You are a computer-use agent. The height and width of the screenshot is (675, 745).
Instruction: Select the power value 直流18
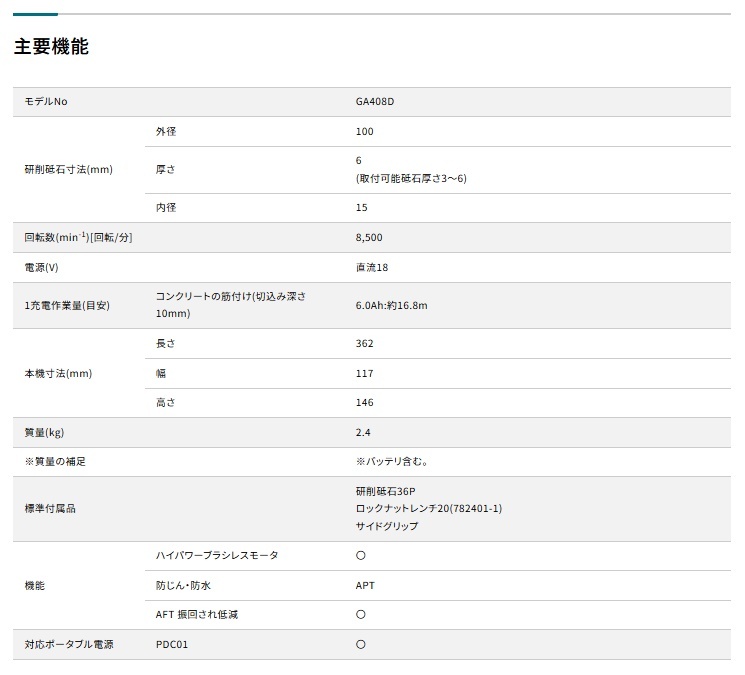tap(372, 267)
